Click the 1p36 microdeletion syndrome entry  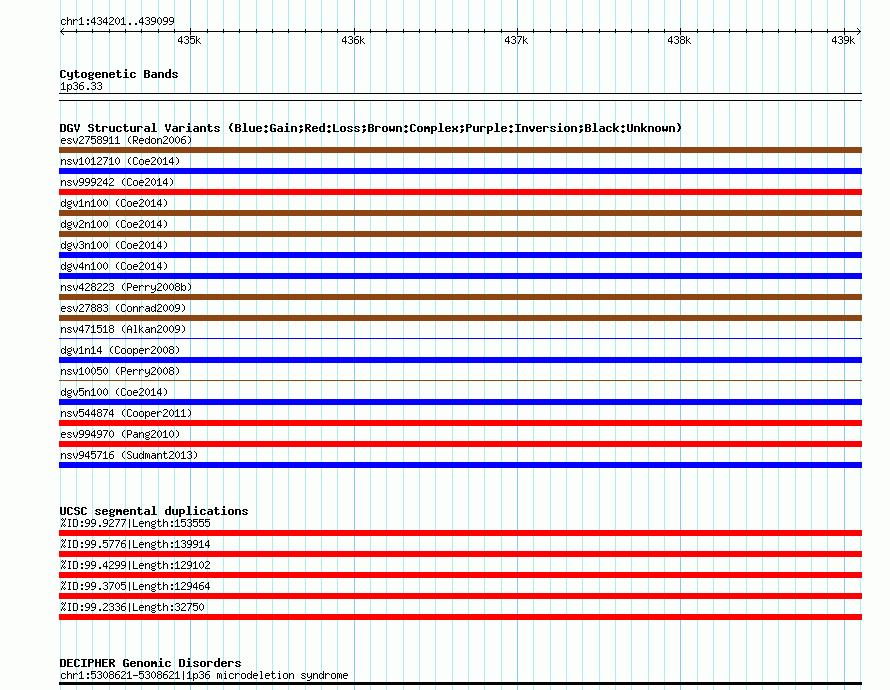pyautogui.click(x=204, y=675)
